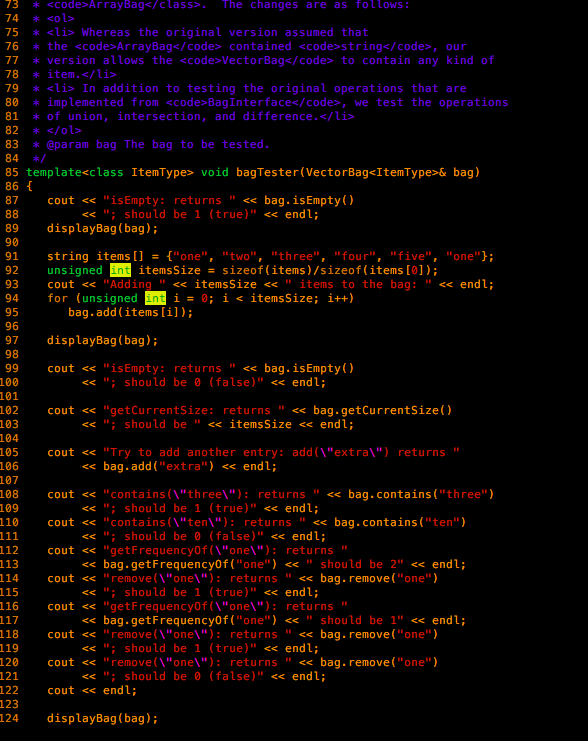Click 'displayBag(bag);' on line 124
Screen dimensions: 588x741
(103, 718)
